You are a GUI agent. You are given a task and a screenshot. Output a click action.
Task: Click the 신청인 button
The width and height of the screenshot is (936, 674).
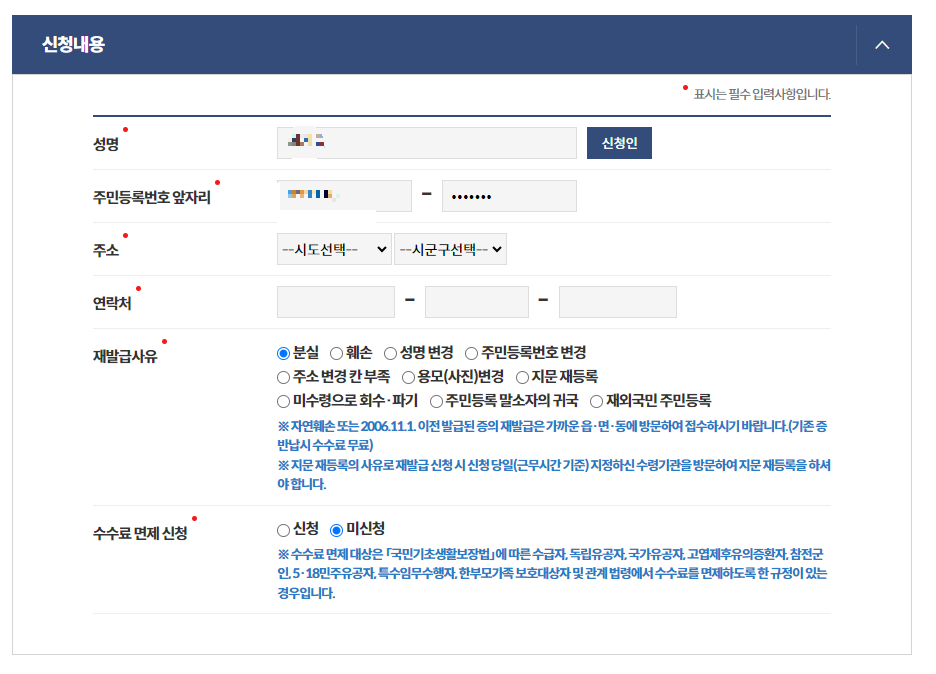(619, 143)
